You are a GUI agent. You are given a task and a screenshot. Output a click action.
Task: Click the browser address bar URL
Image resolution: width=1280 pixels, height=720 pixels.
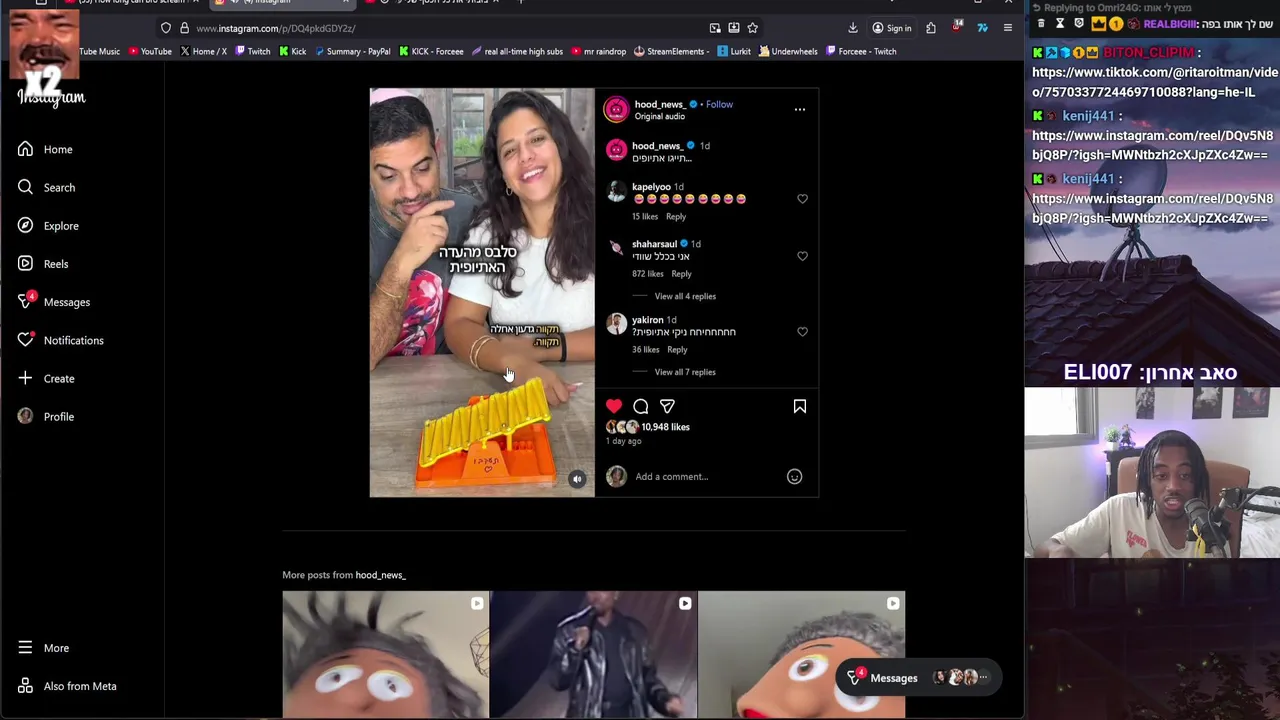tap(276, 28)
